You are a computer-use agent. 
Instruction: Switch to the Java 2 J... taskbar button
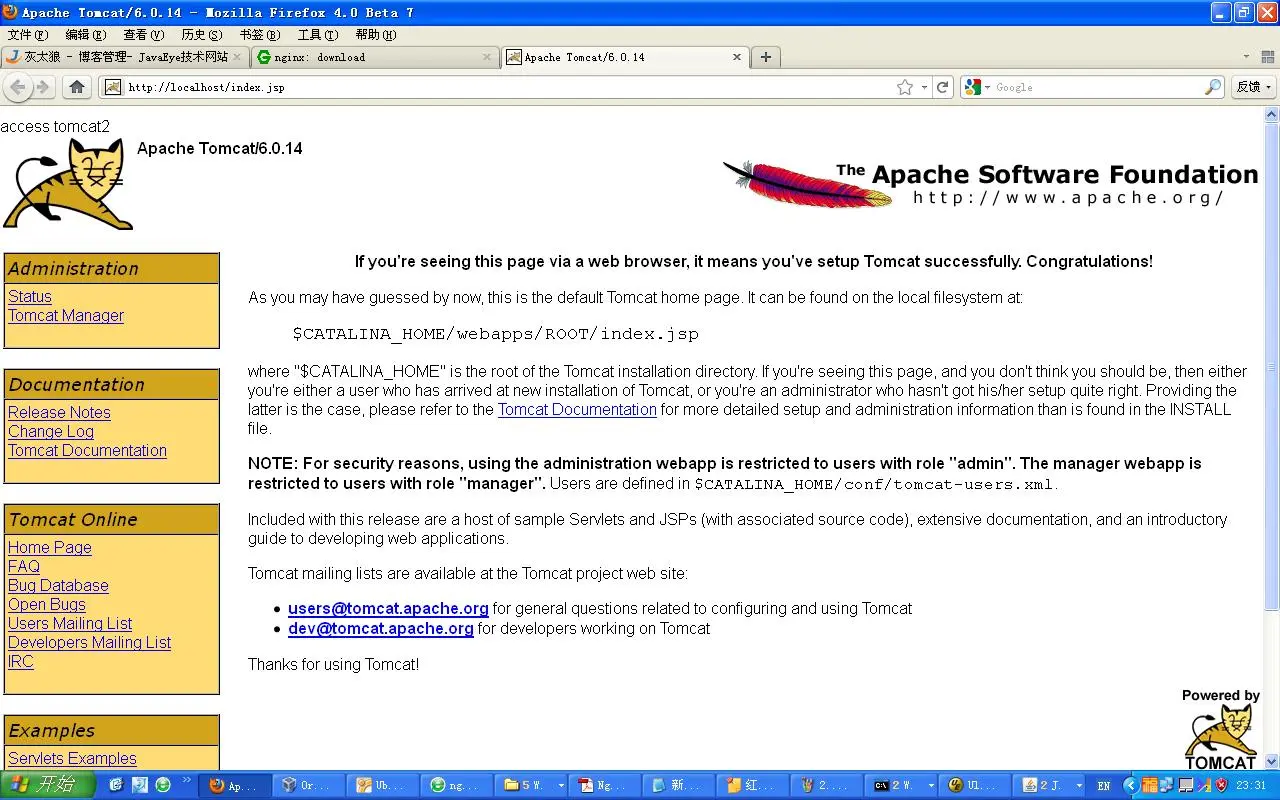(x=1048, y=786)
